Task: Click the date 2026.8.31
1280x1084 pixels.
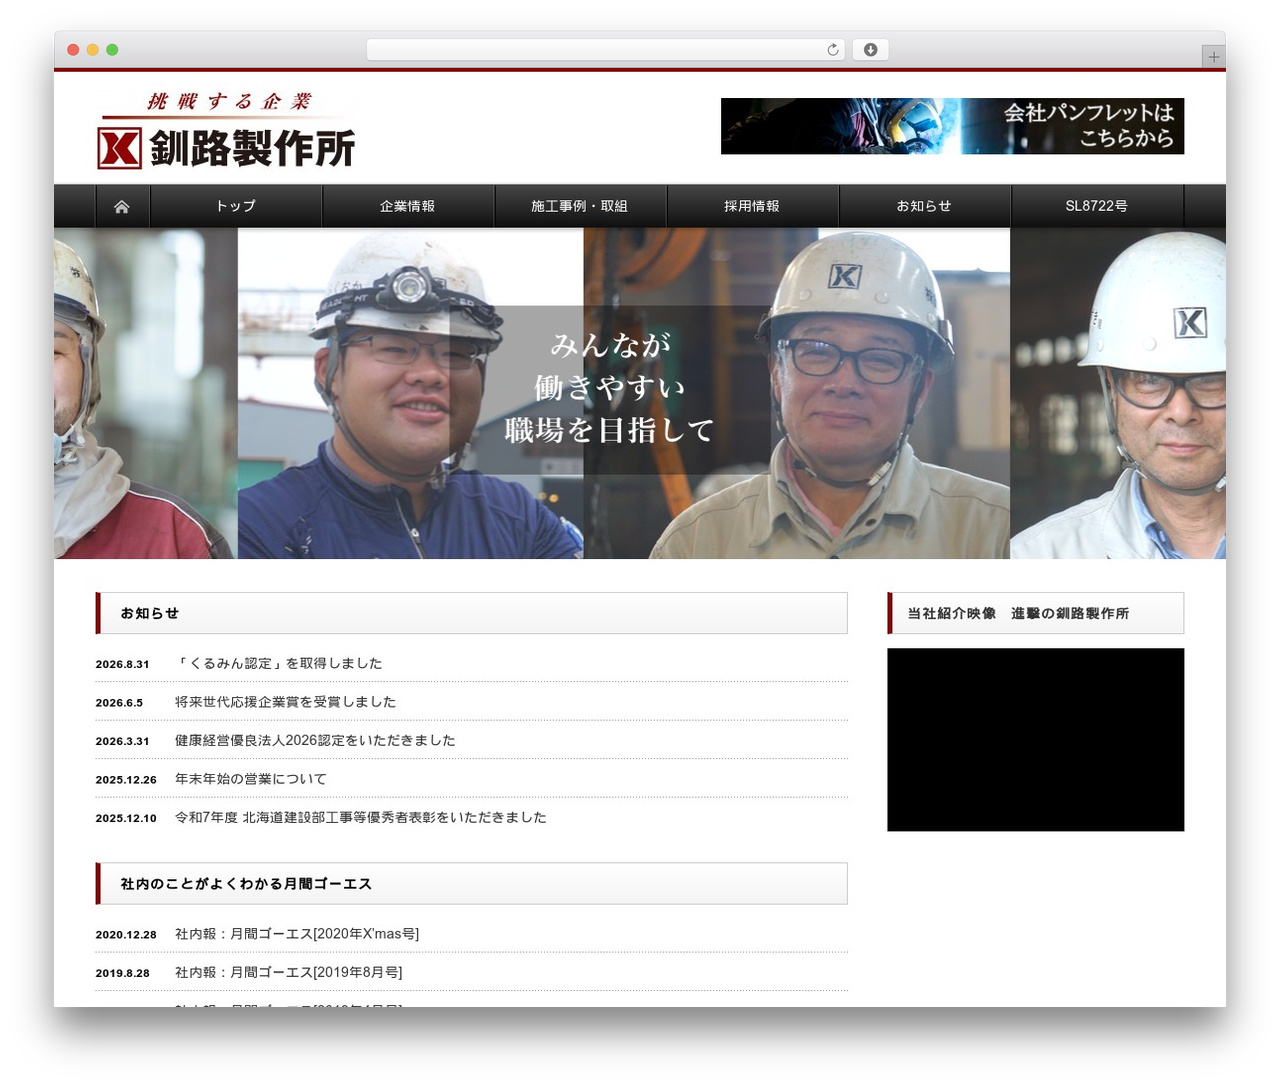Action: tap(122, 664)
